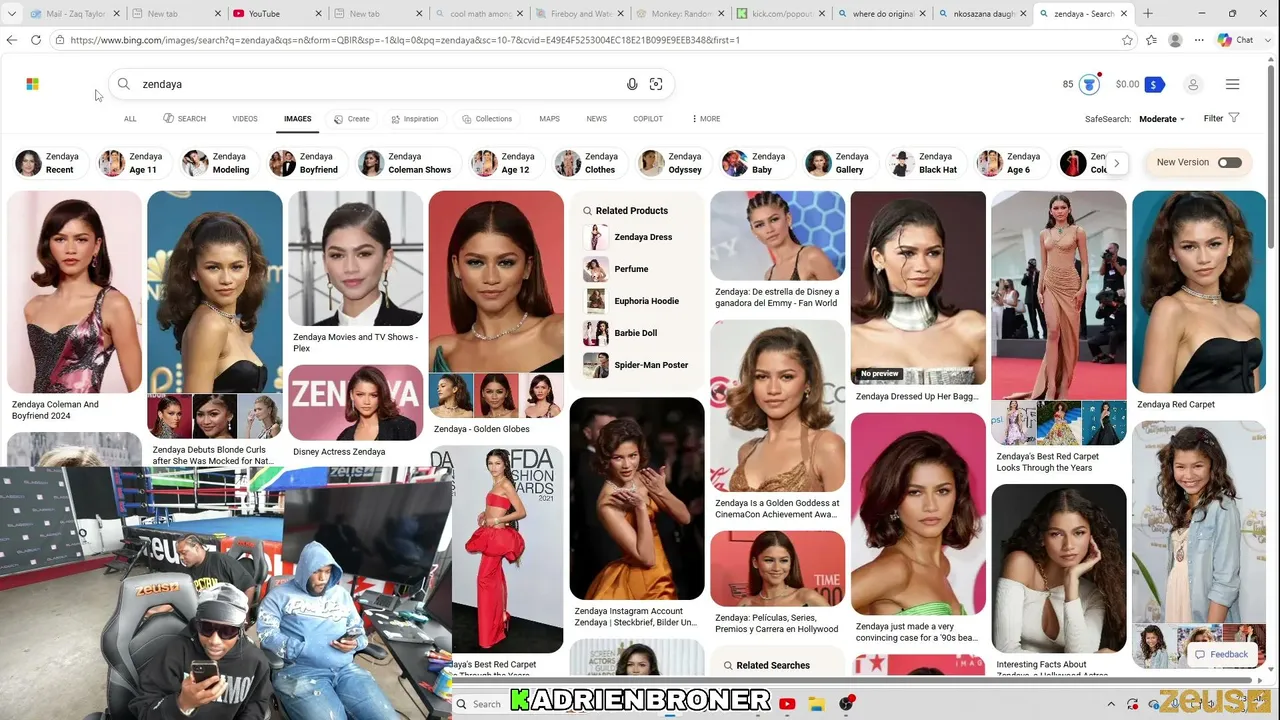The image size is (1280, 720).
Task: Open Edge Settings and more ellipsis menu
Action: 1199,40
